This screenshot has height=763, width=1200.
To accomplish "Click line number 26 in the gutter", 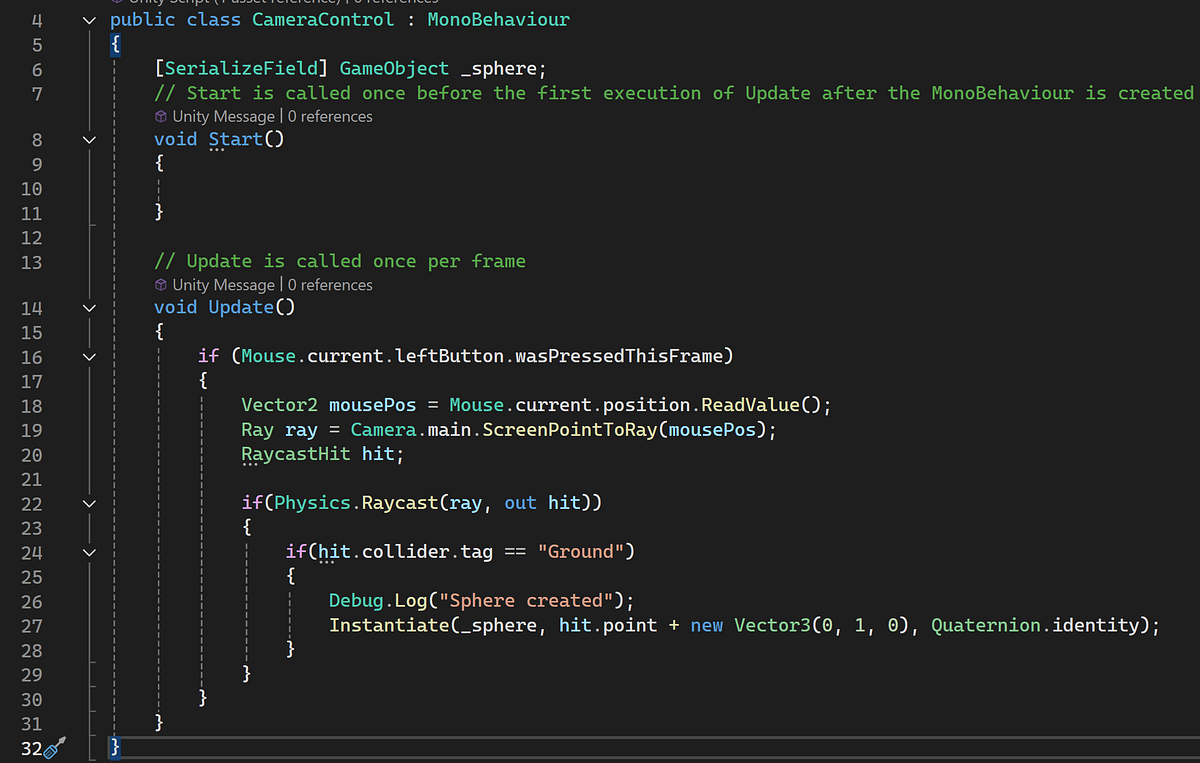I will (31, 601).
